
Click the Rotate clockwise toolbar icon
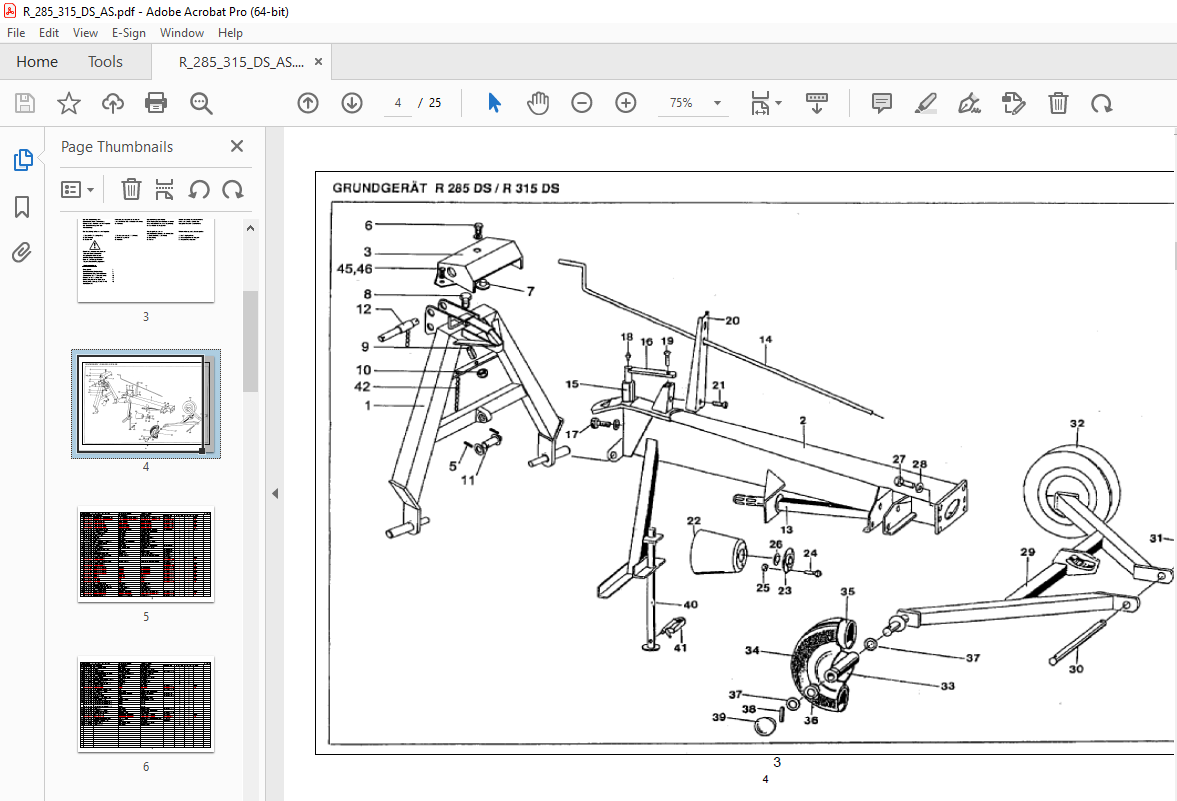(x=1101, y=103)
